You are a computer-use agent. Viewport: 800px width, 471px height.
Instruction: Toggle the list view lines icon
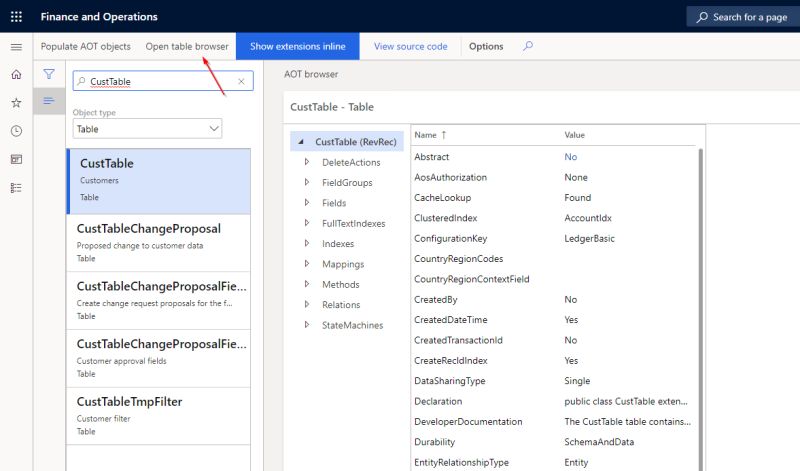click(x=49, y=101)
